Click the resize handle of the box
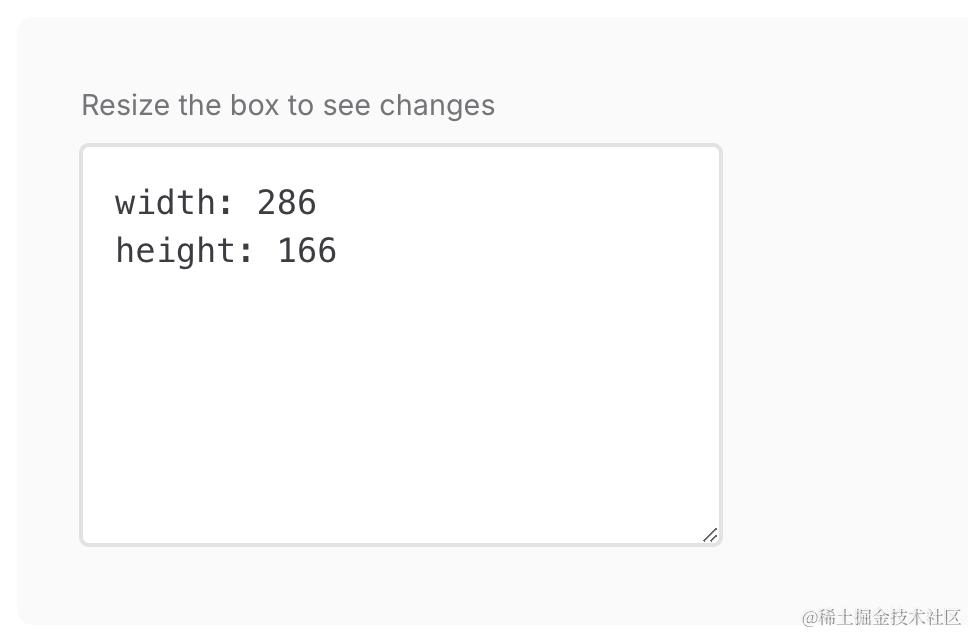 click(710, 535)
